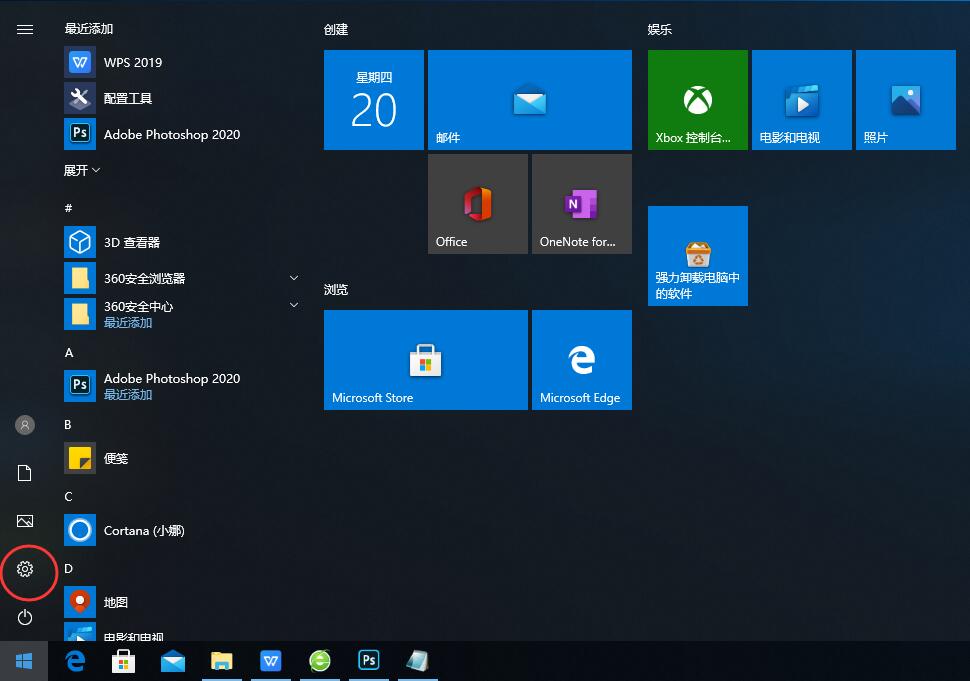
Task: Switch to 360 browser on the taskbar
Action: tap(320, 661)
